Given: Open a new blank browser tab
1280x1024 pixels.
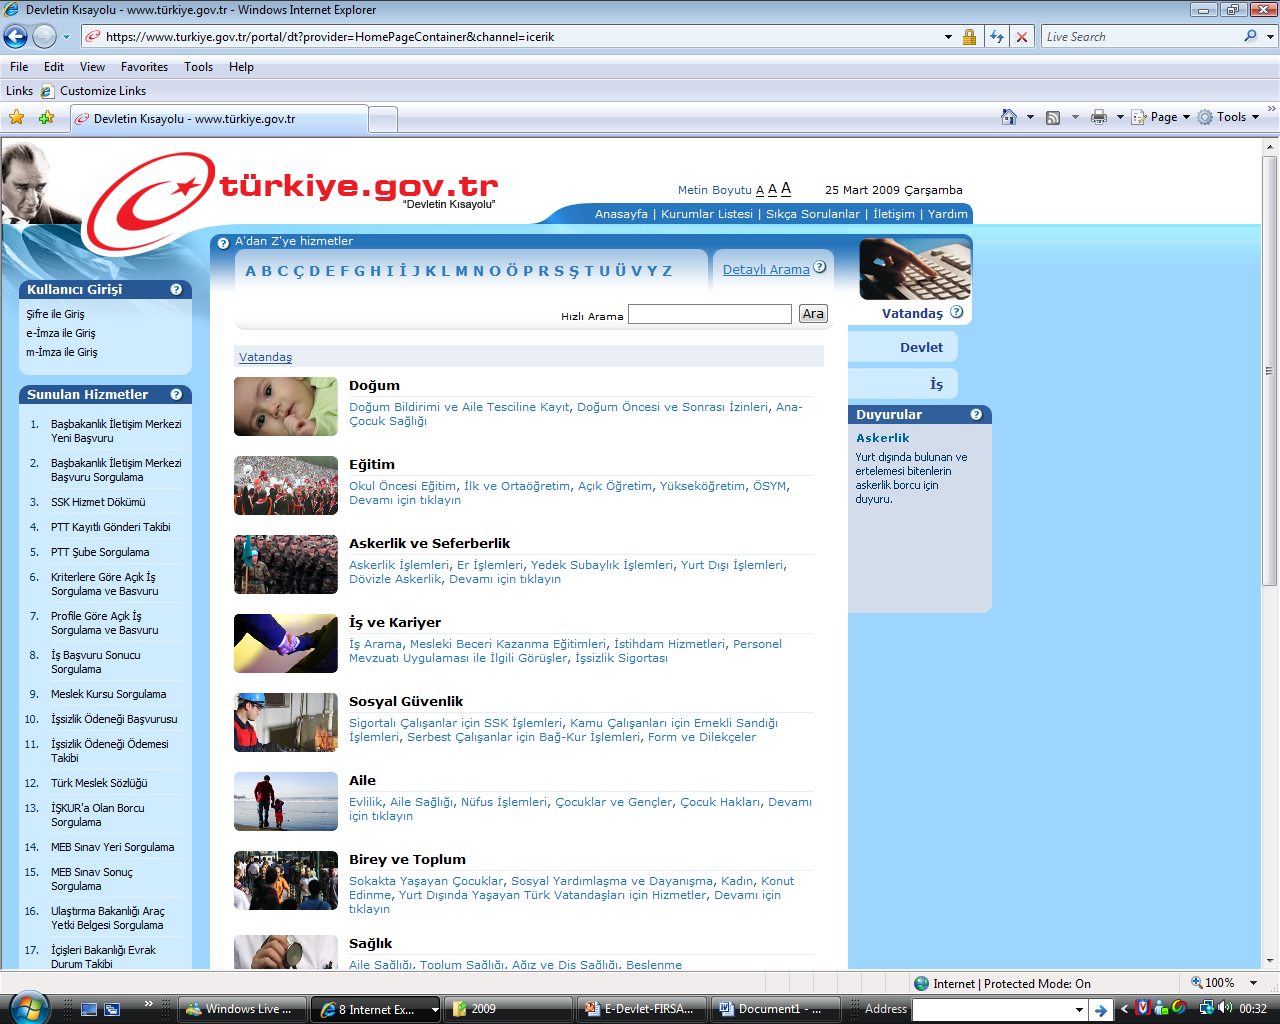Looking at the screenshot, I should pos(382,119).
